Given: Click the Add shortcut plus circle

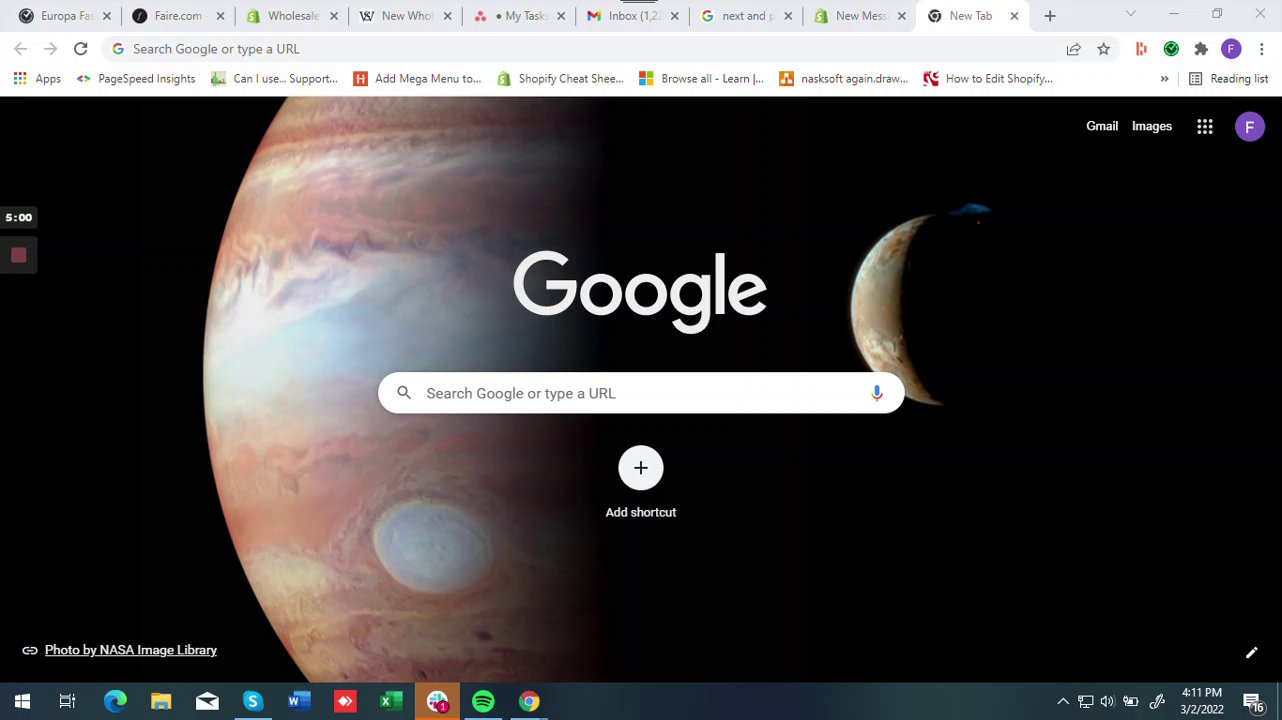Looking at the screenshot, I should click(641, 468).
